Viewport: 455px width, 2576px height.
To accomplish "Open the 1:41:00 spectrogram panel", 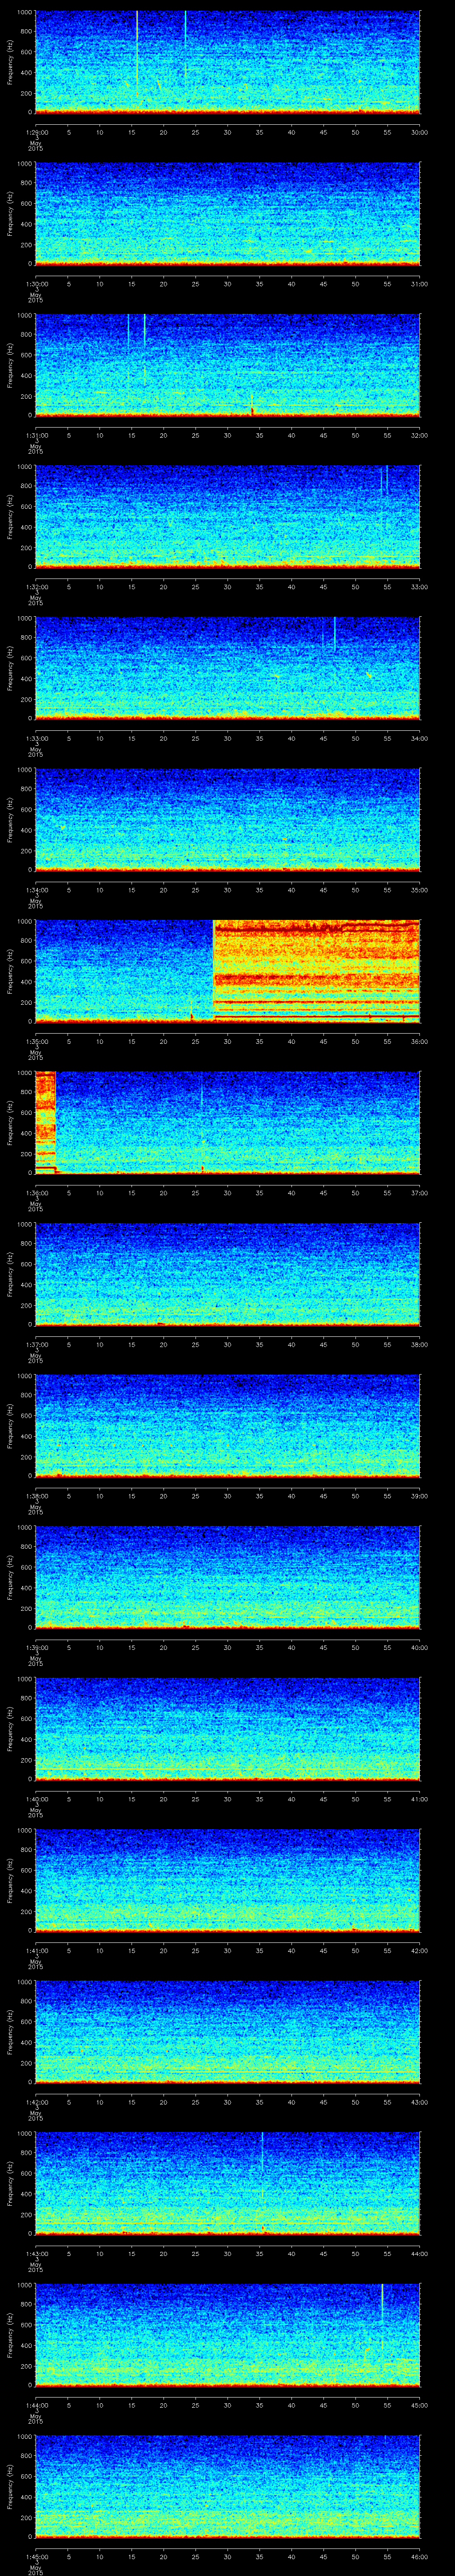I will click(x=227, y=1879).
